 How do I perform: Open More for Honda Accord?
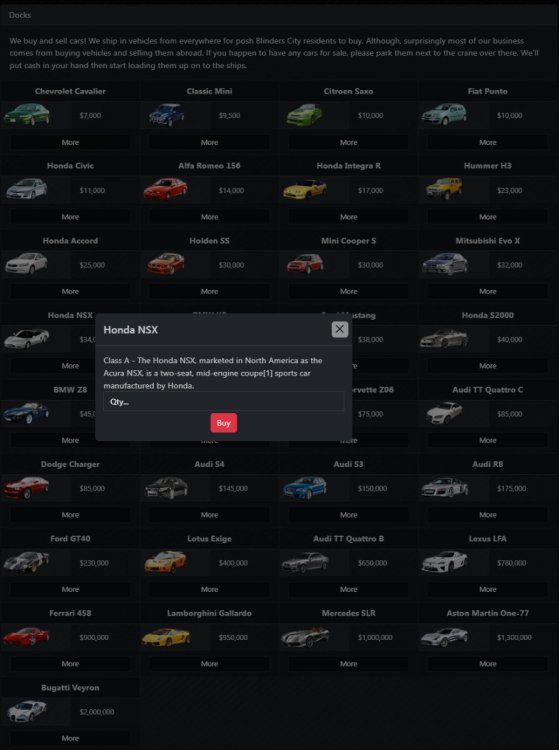70,291
